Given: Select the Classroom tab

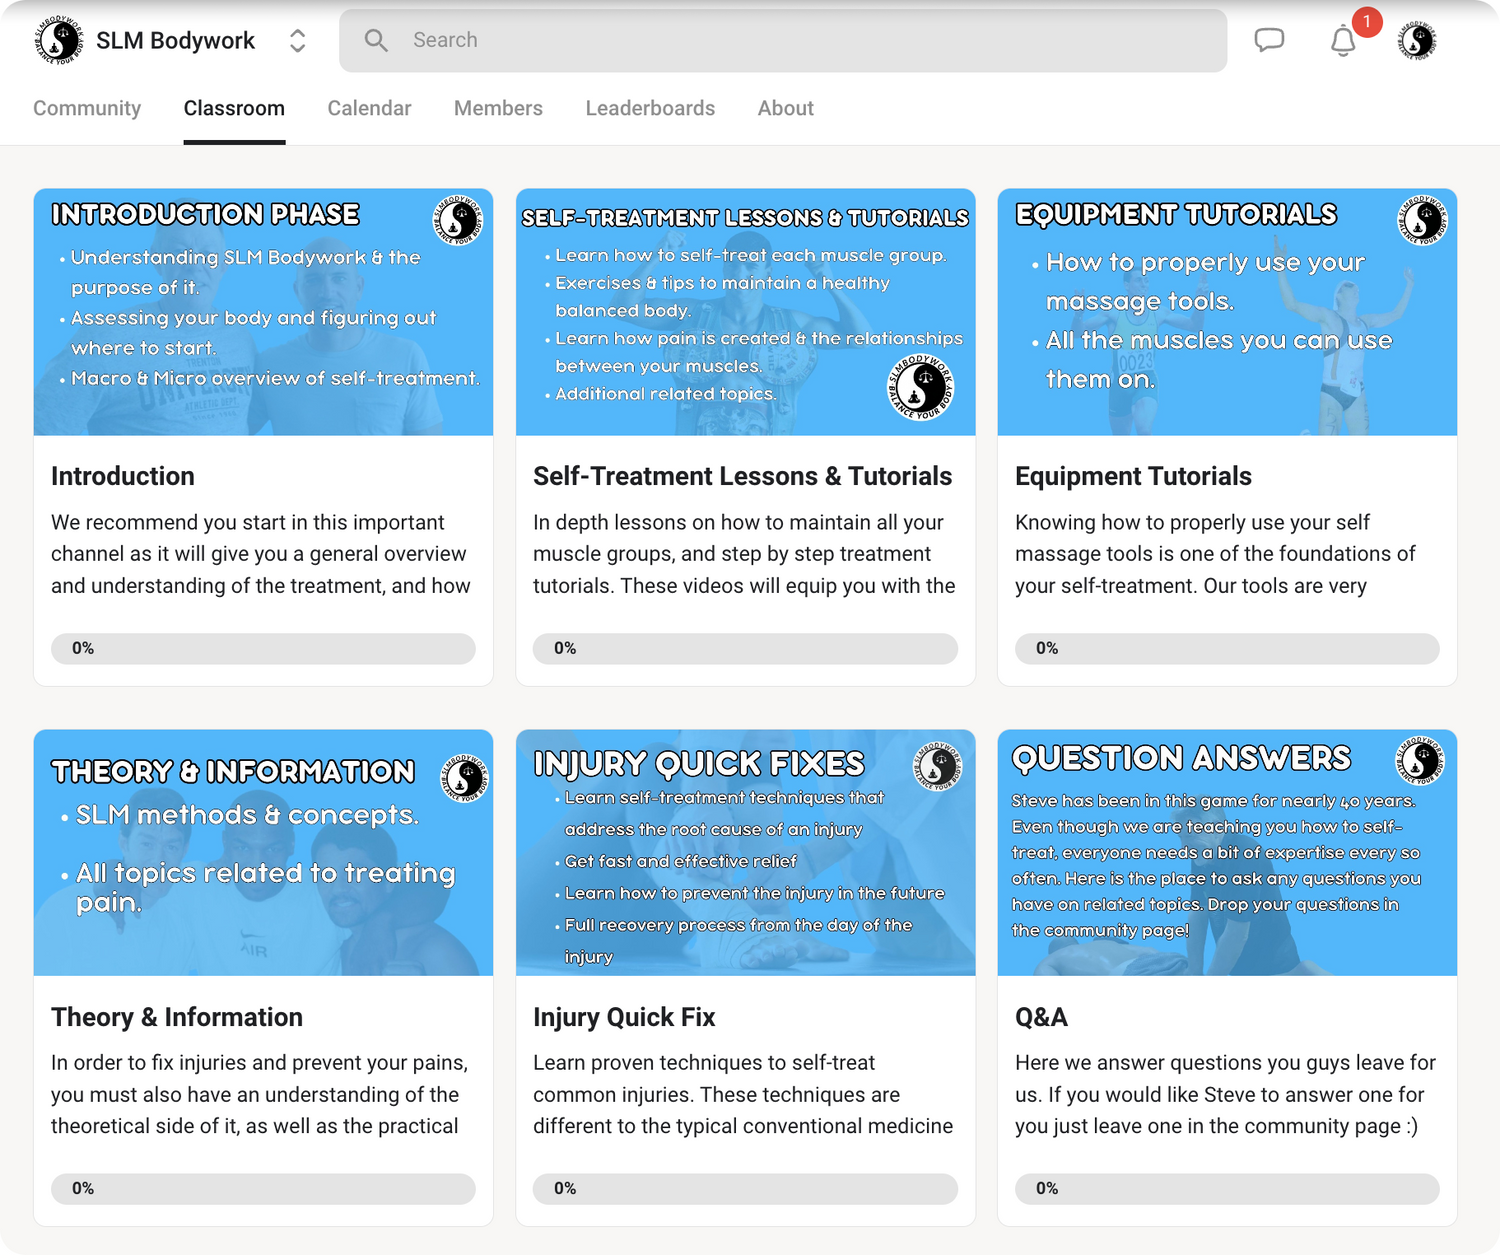Looking at the screenshot, I should pyautogui.click(x=234, y=108).
